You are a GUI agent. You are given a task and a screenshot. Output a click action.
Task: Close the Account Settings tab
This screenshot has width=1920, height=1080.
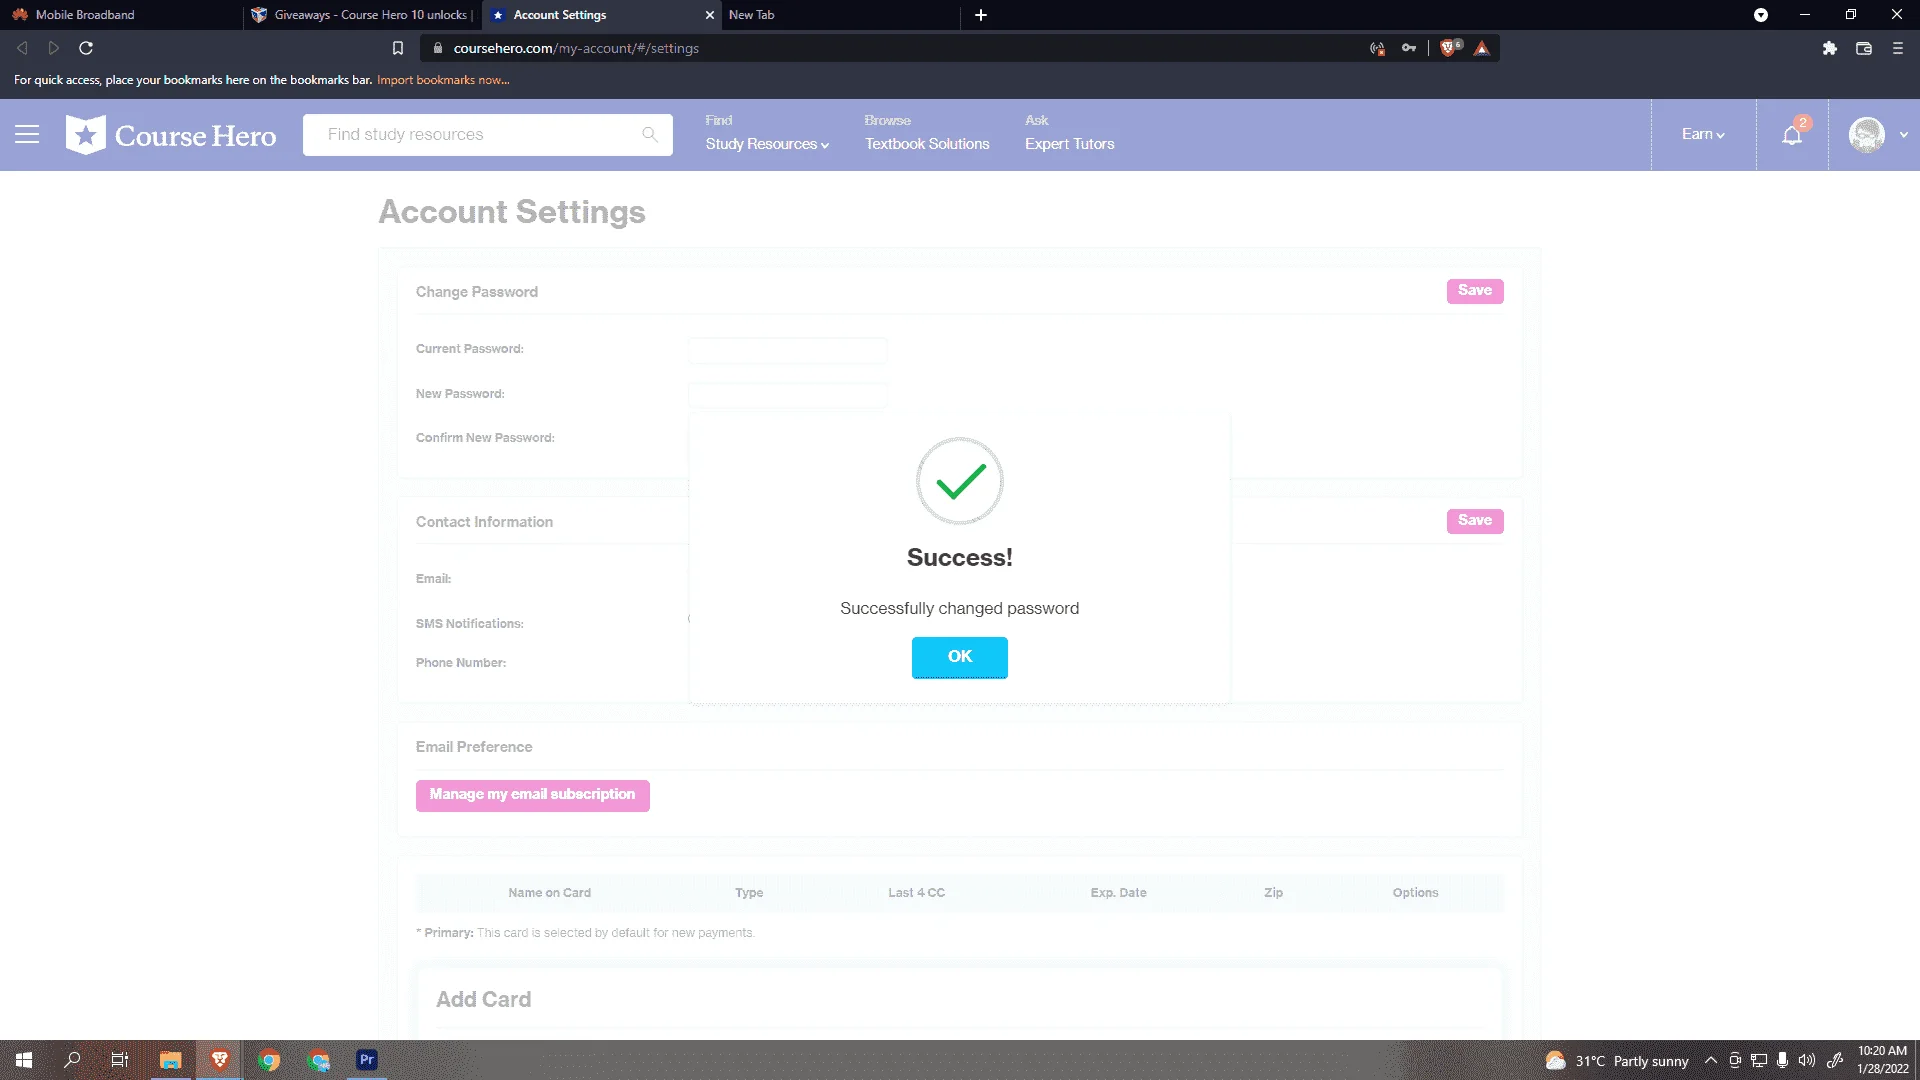710,15
